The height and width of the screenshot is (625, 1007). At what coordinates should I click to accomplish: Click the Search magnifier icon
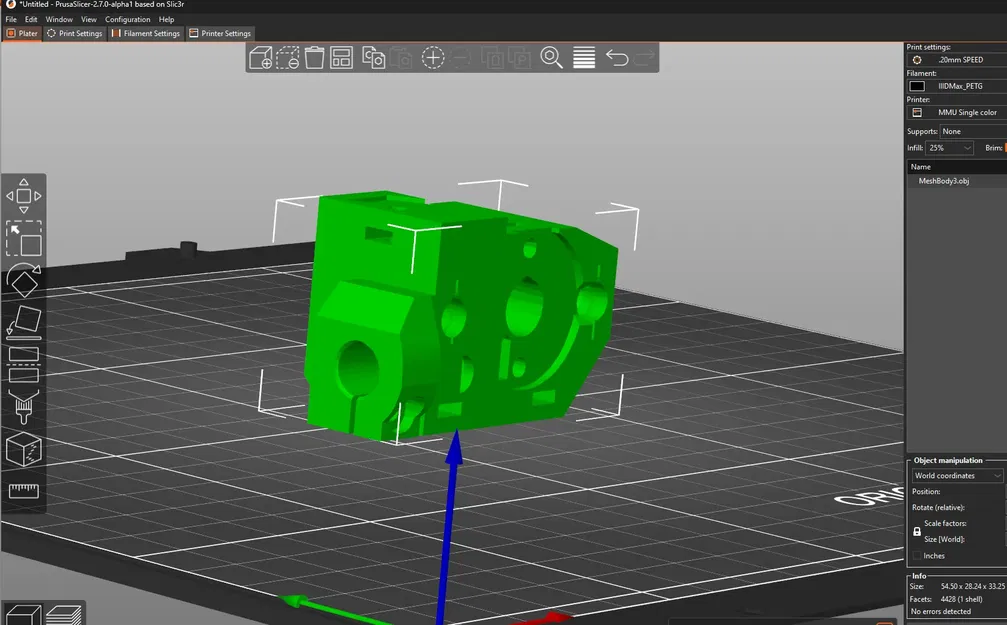551,58
